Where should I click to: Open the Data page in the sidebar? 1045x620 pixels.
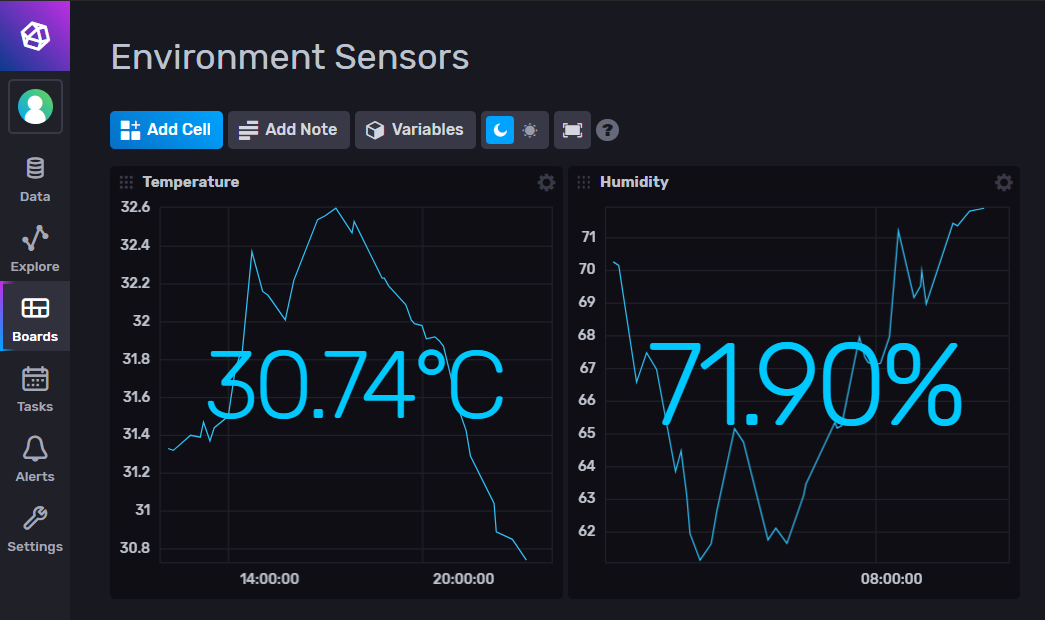click(34, 180)
